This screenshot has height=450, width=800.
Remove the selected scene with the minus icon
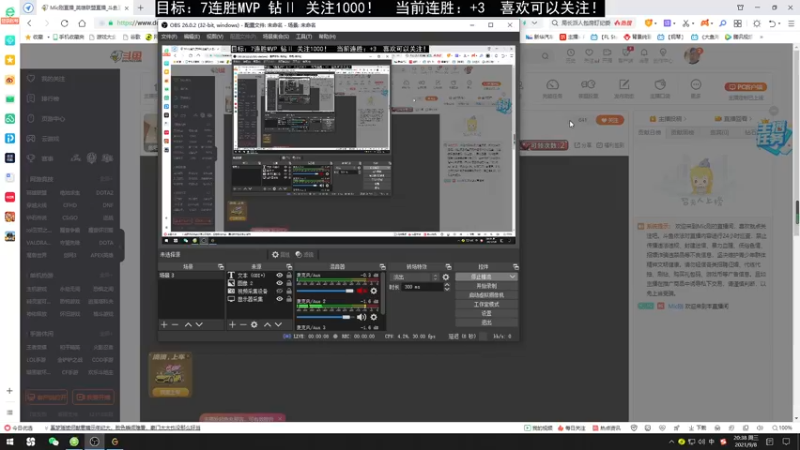coord(175,324)
